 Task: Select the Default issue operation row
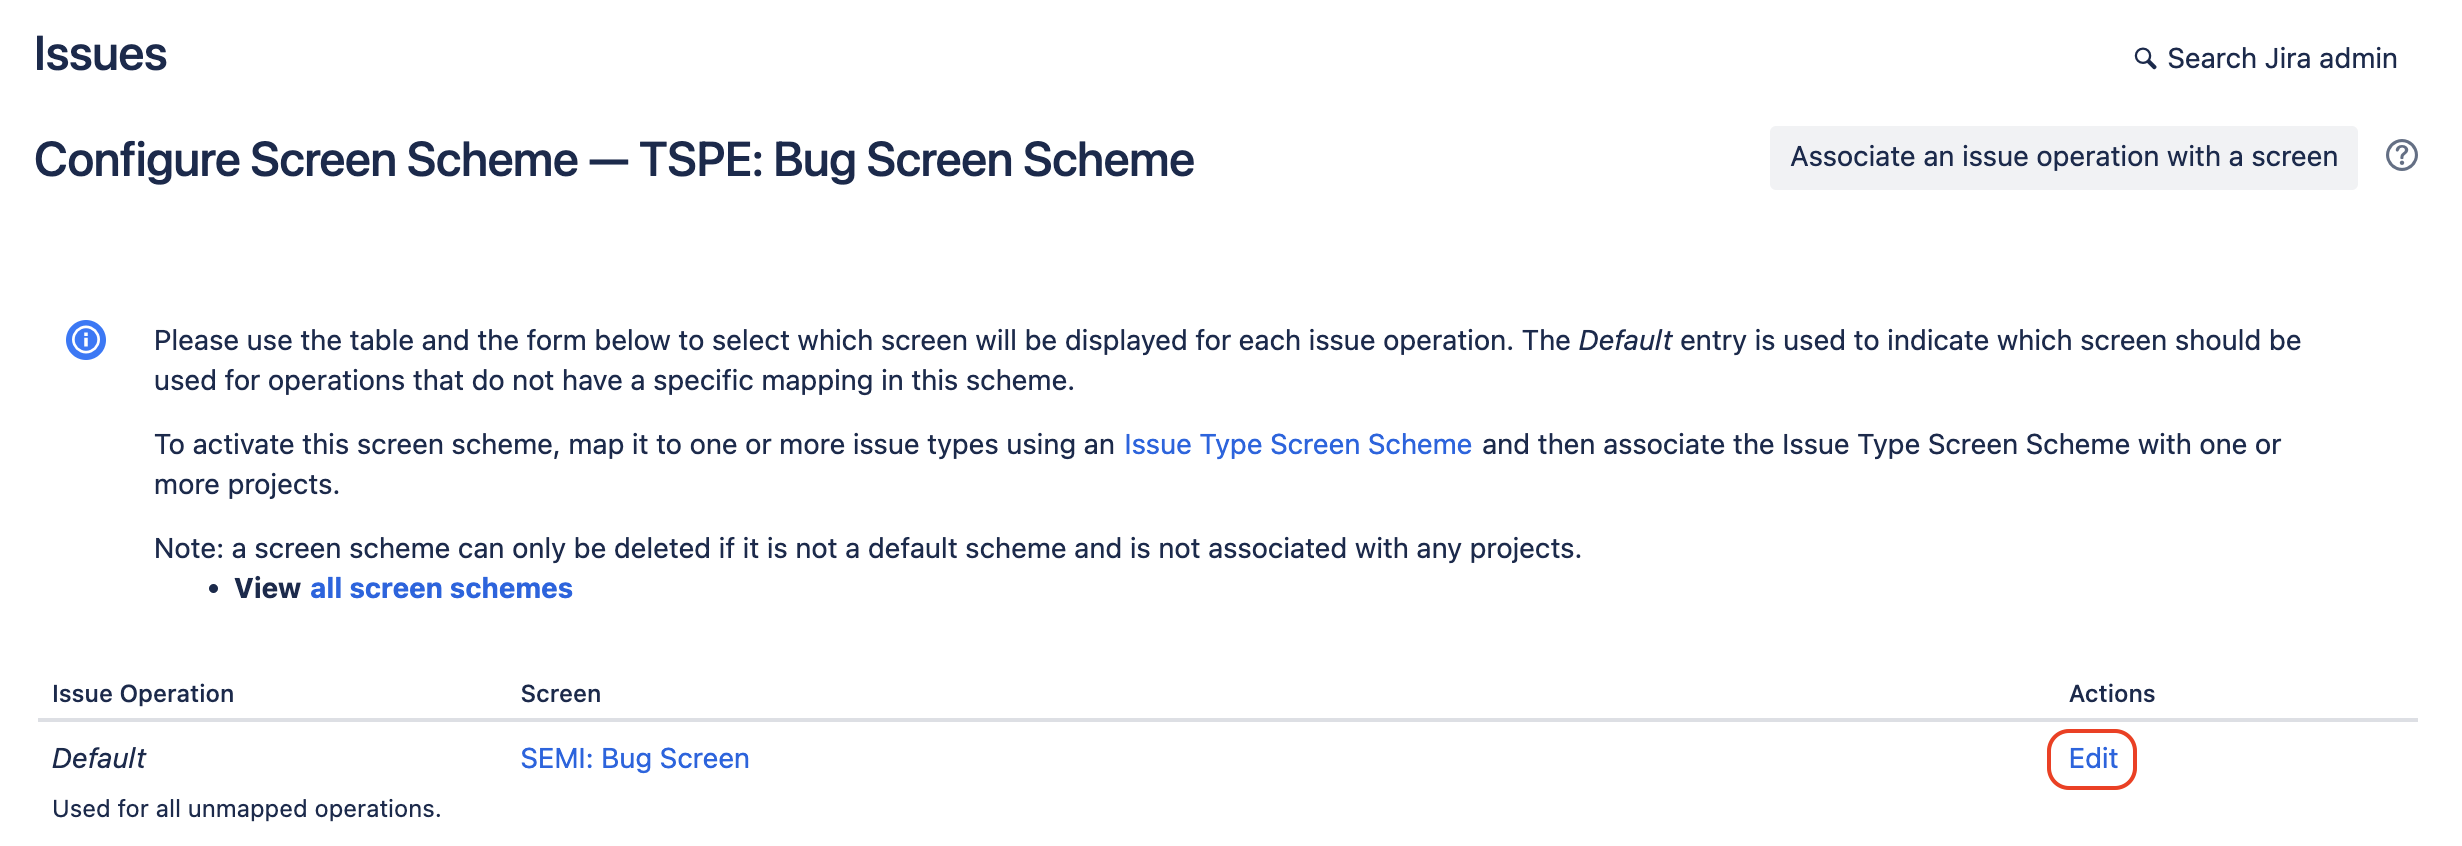click(x=100, y=757)
